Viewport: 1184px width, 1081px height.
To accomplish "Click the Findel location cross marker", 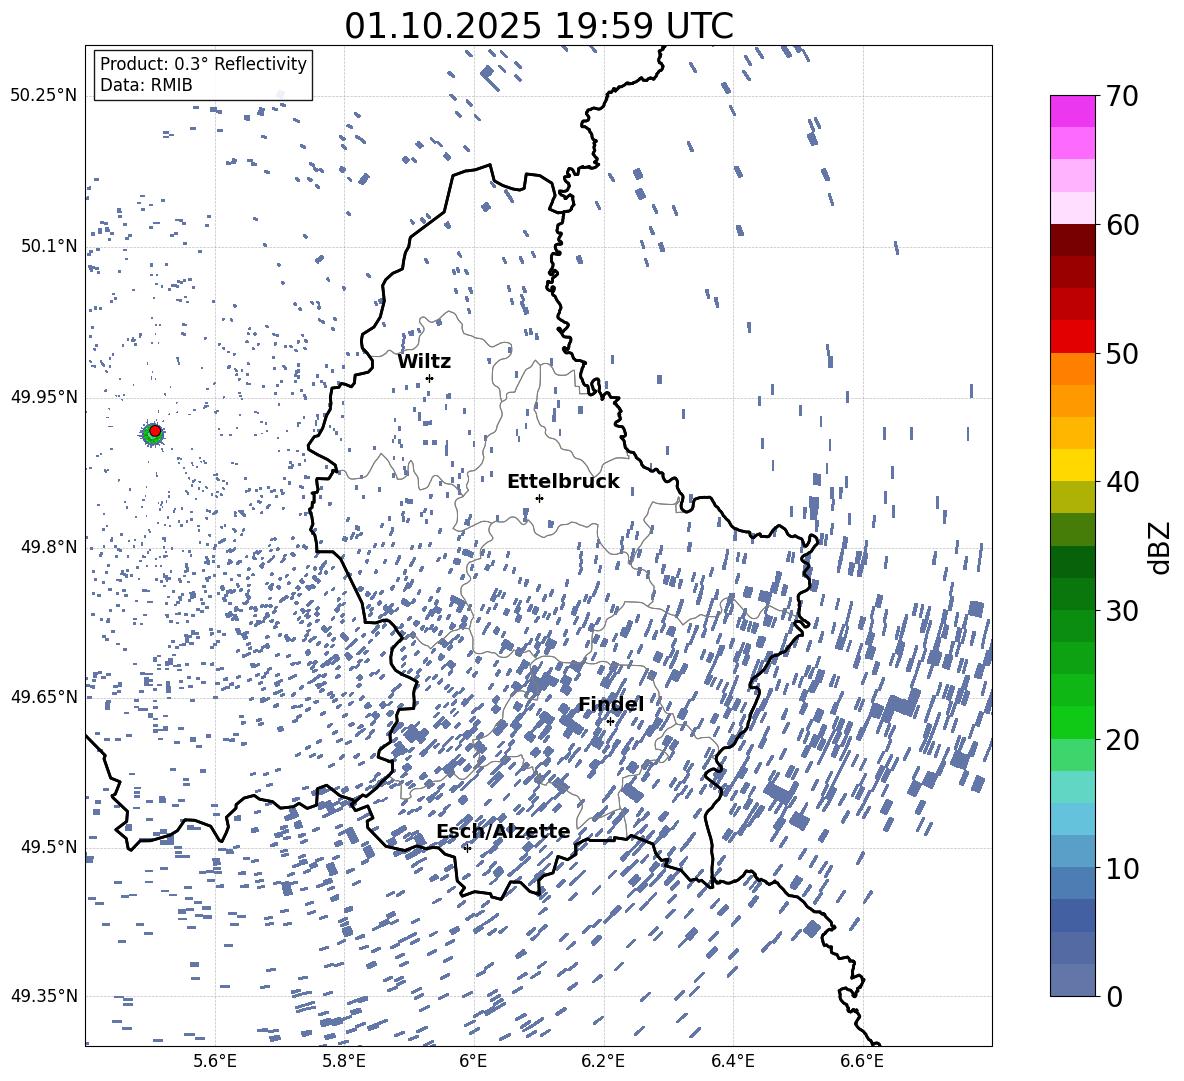I will point(610,722).
